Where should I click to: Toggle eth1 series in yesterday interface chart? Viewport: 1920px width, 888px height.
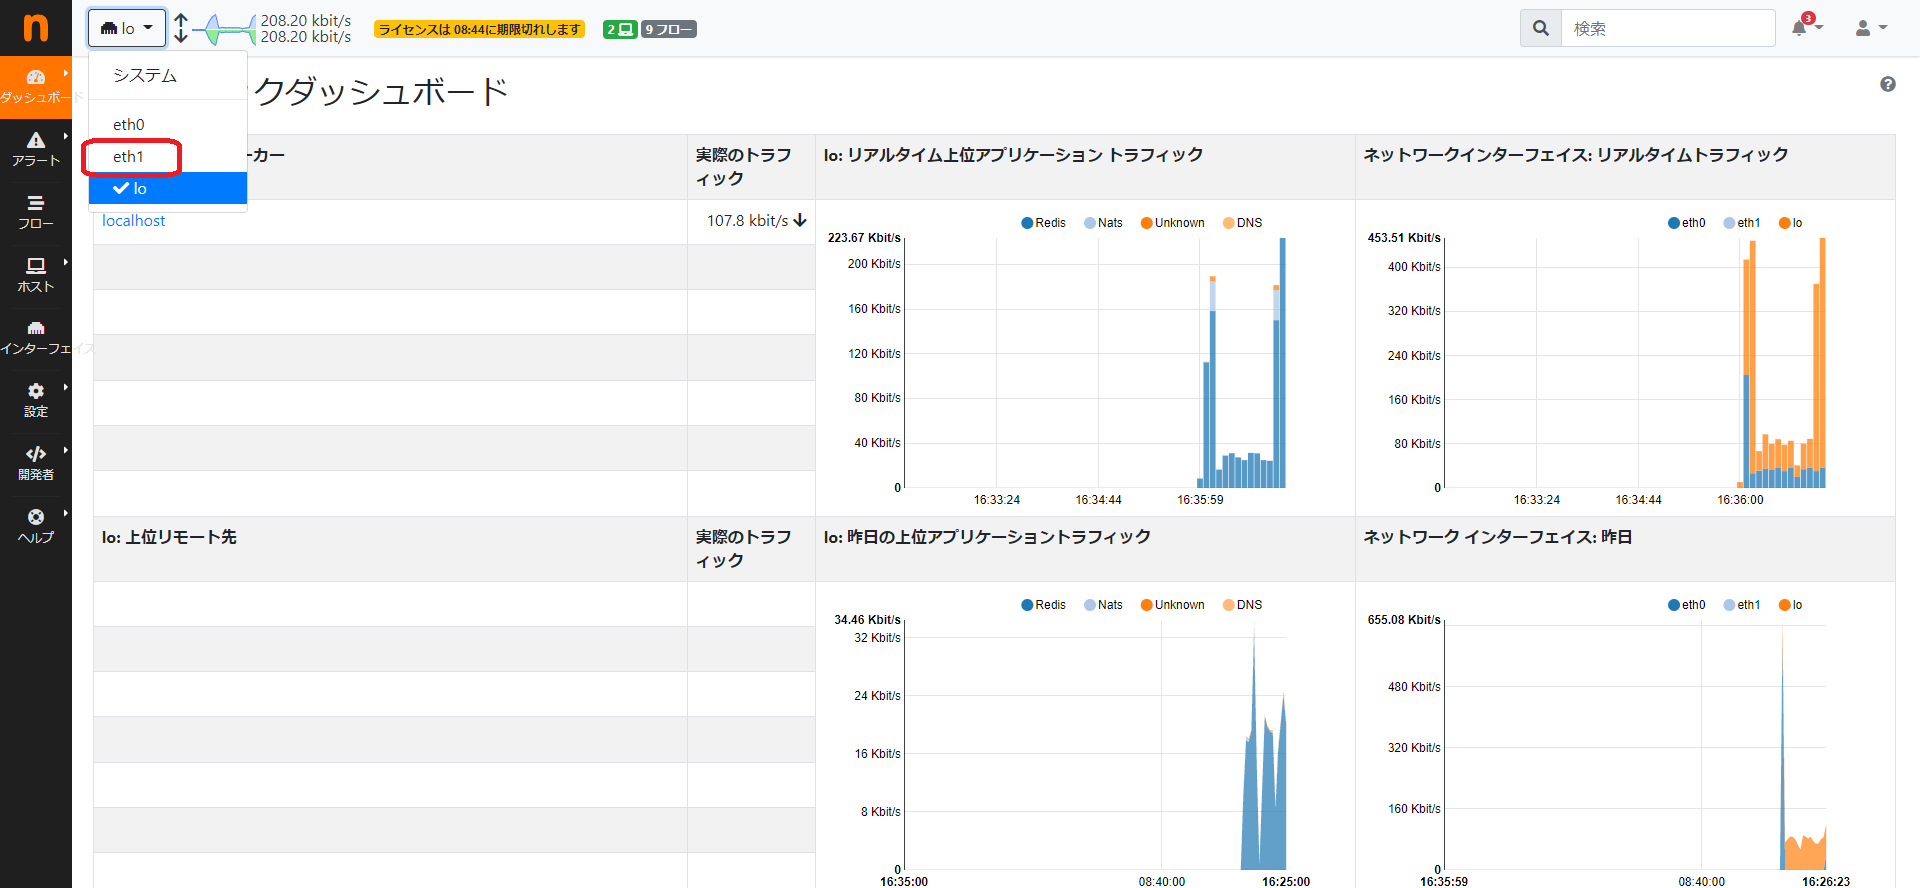click(x=1742, y=605)
